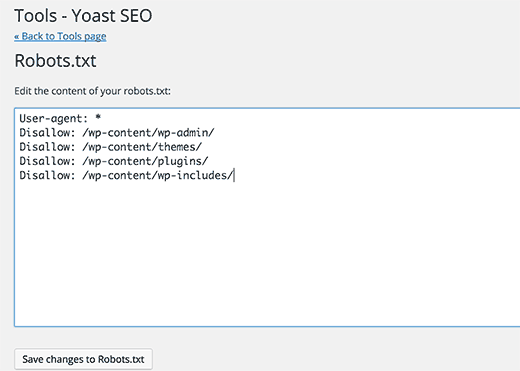The height and width of the screenshot is (371, 520).
Task: Click the 'Disallow: /wp-content/wp-admin/' line
Action: (x=117, y=133)
